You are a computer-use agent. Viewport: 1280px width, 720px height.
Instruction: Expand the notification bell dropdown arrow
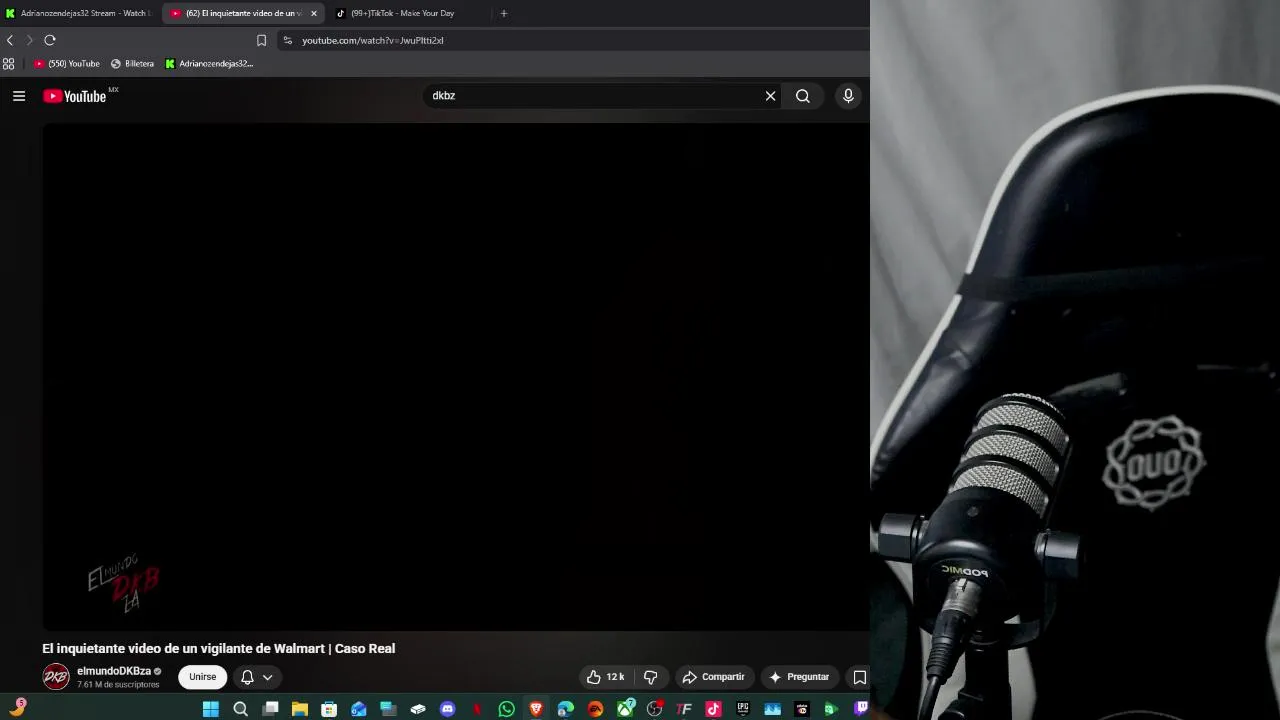pyautogui.click(x=268, y=677)
